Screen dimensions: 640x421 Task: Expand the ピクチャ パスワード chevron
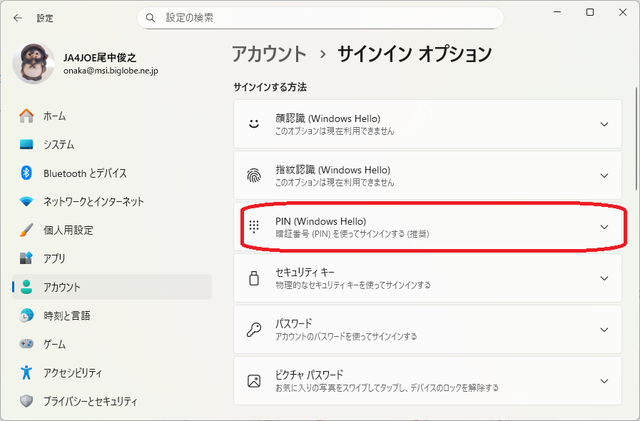coord(604,381)
